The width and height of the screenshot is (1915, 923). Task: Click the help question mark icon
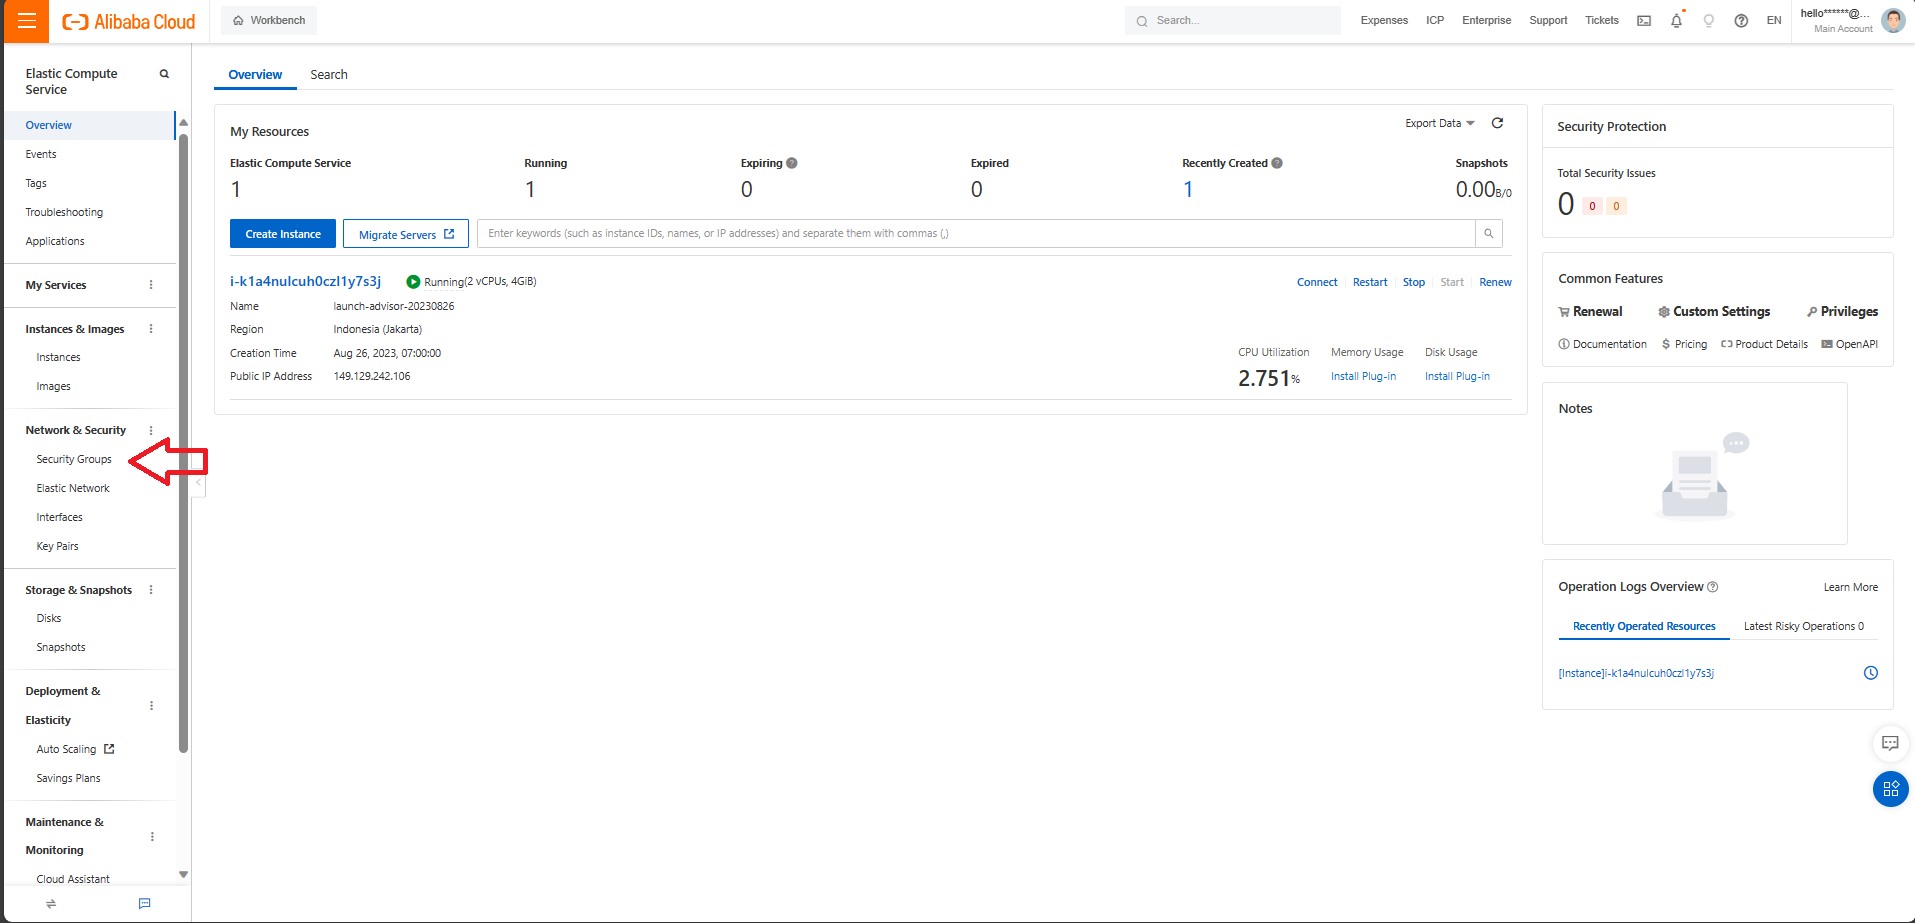[x=1741, y=21]
